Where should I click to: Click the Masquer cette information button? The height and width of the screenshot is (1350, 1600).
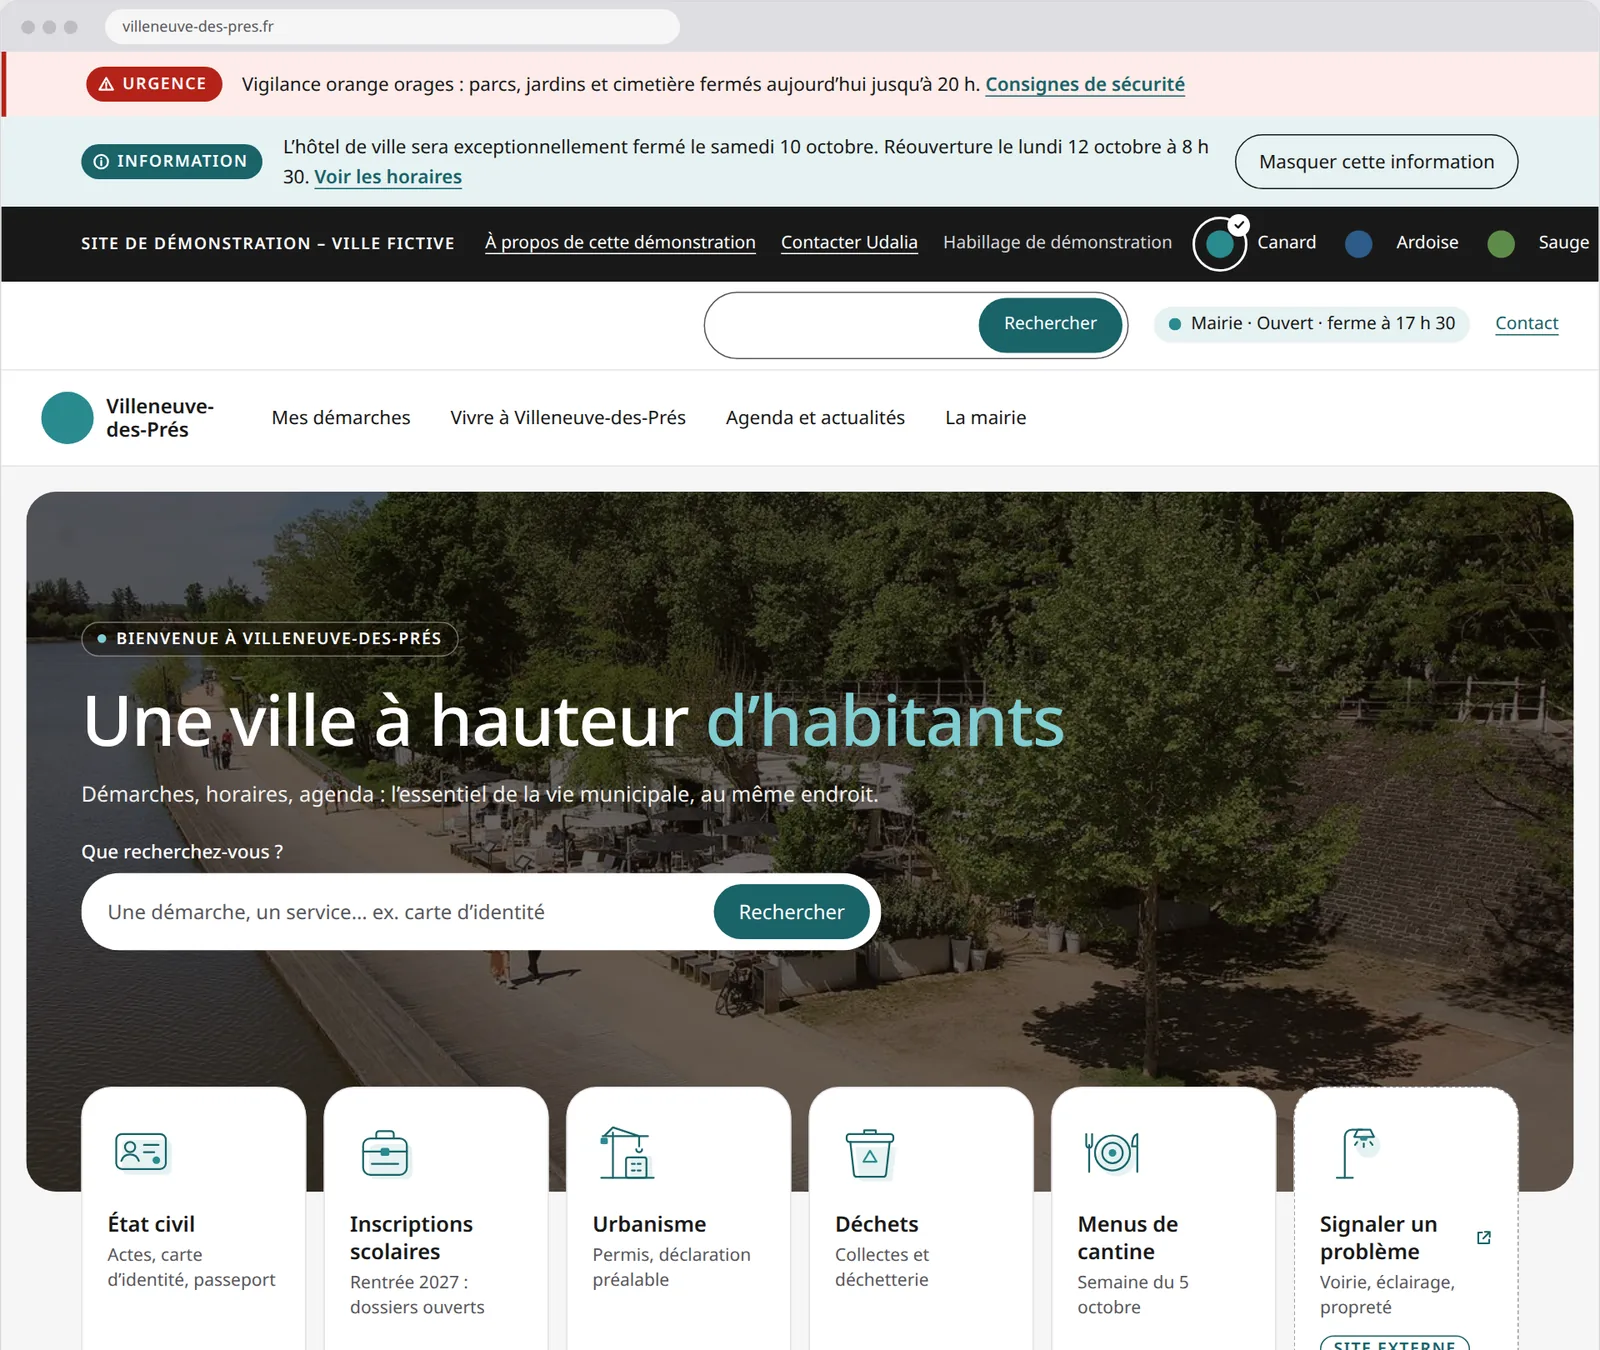tap(1377, 162)
